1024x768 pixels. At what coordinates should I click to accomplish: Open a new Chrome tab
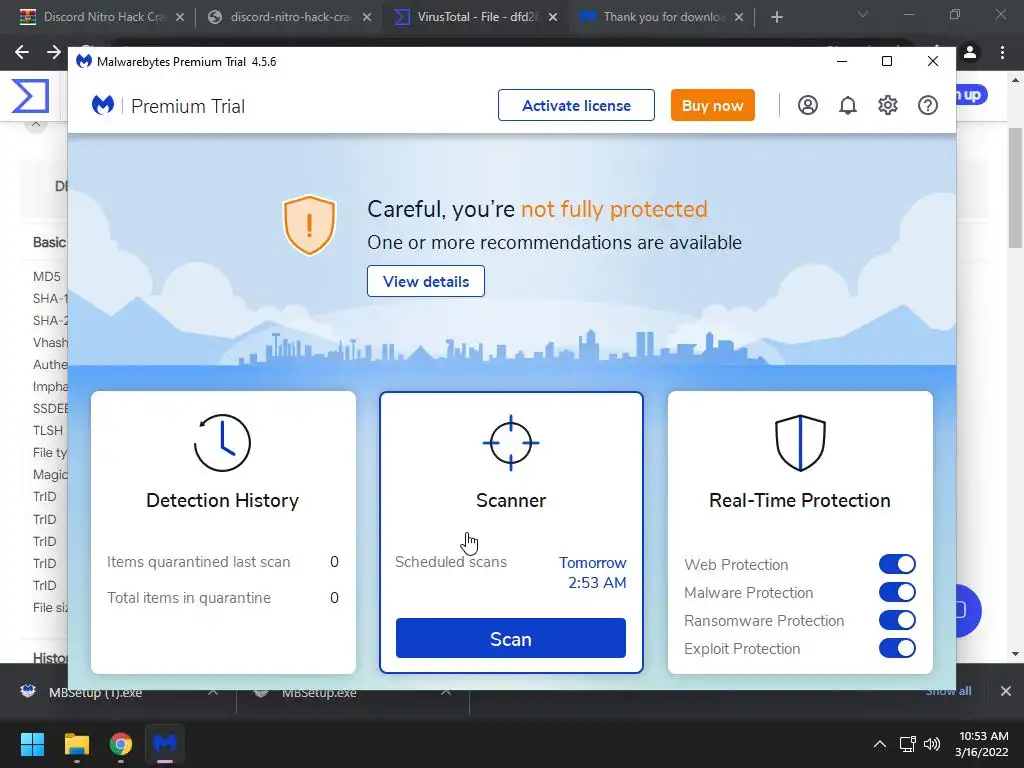click(776, 17)
